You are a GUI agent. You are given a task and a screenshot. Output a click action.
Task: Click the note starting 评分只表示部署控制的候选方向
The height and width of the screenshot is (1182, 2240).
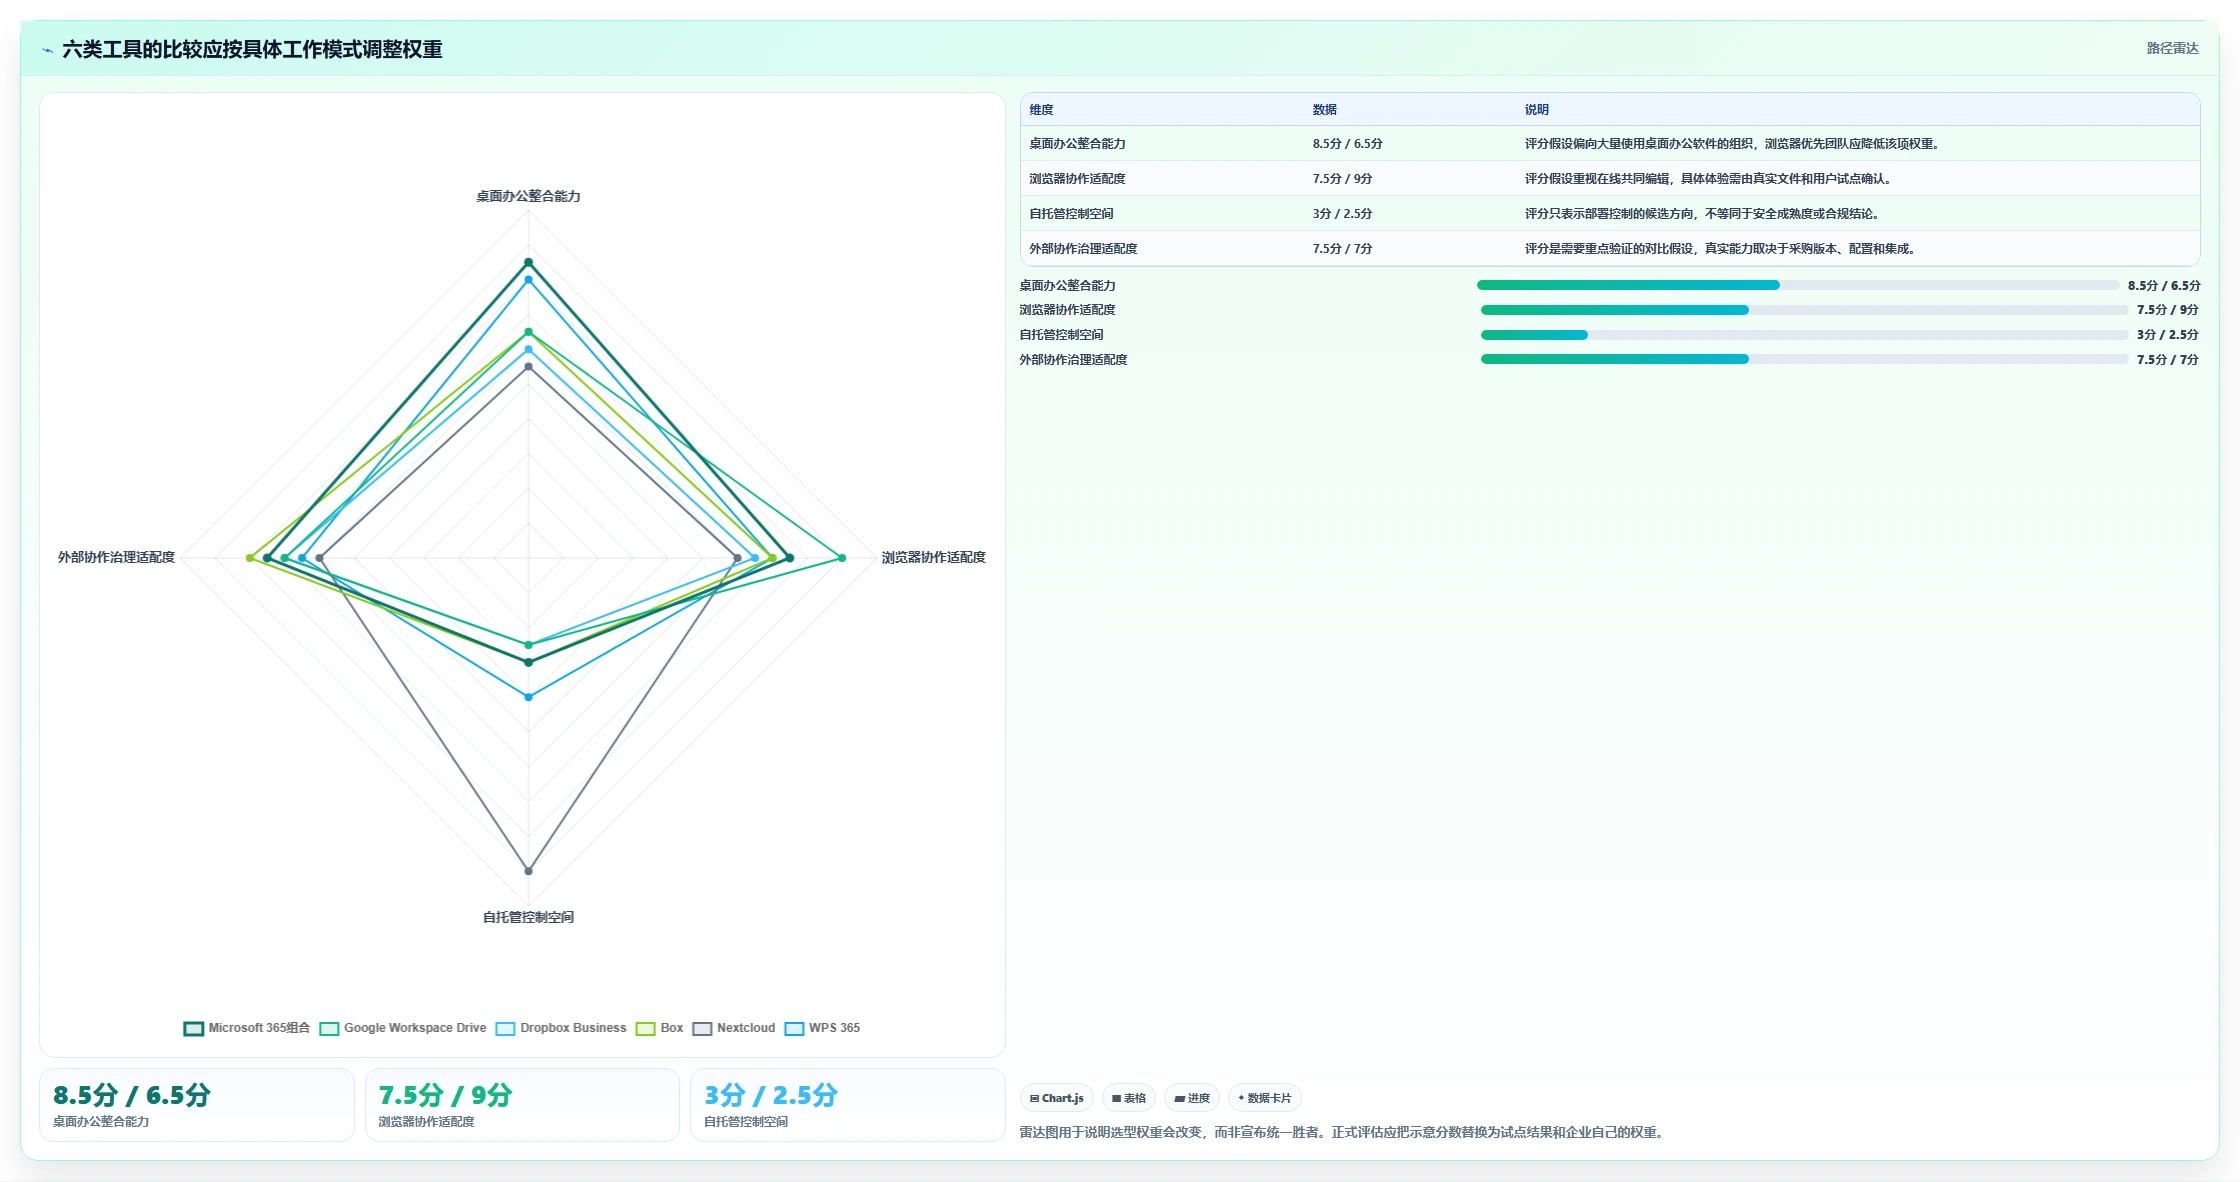click(1704, 214)
